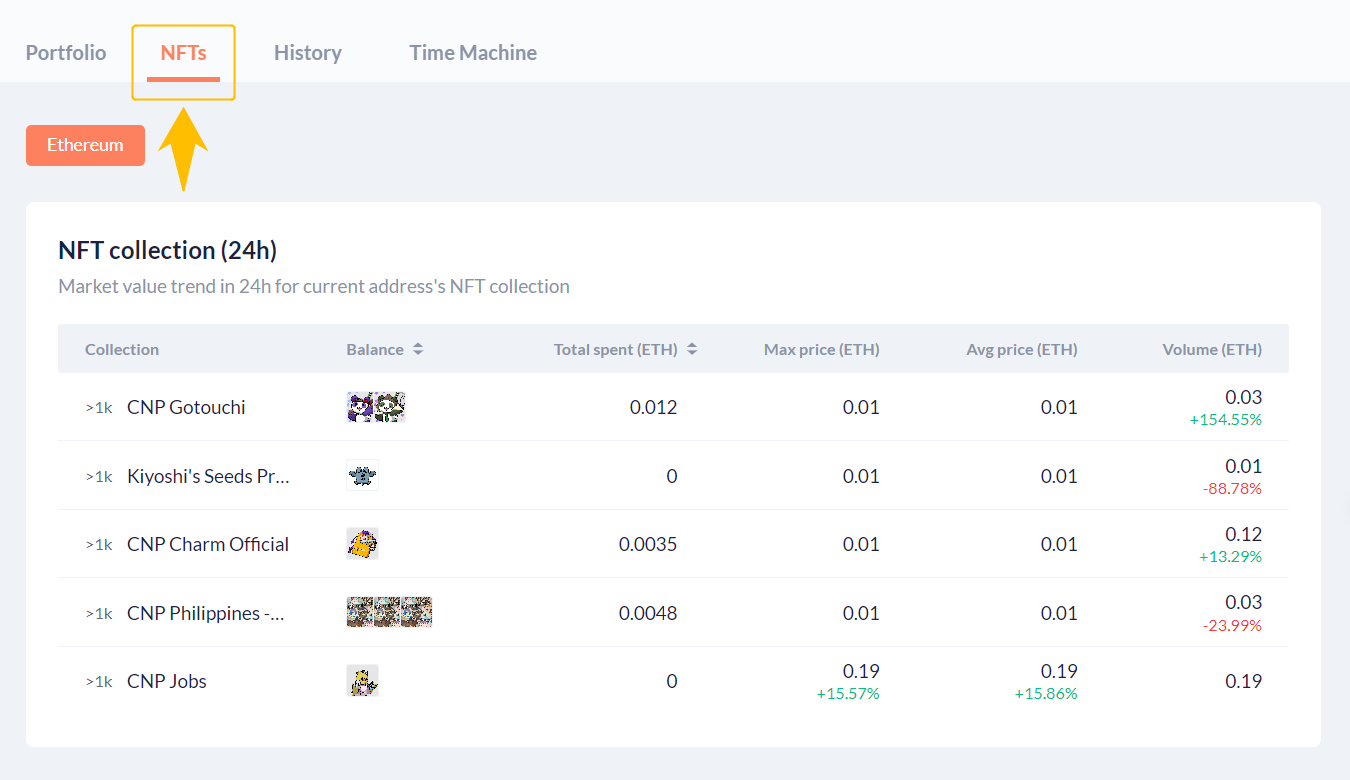Select the NFTs tab
This screenshot has height=780, width=1350.
[183, 53]
